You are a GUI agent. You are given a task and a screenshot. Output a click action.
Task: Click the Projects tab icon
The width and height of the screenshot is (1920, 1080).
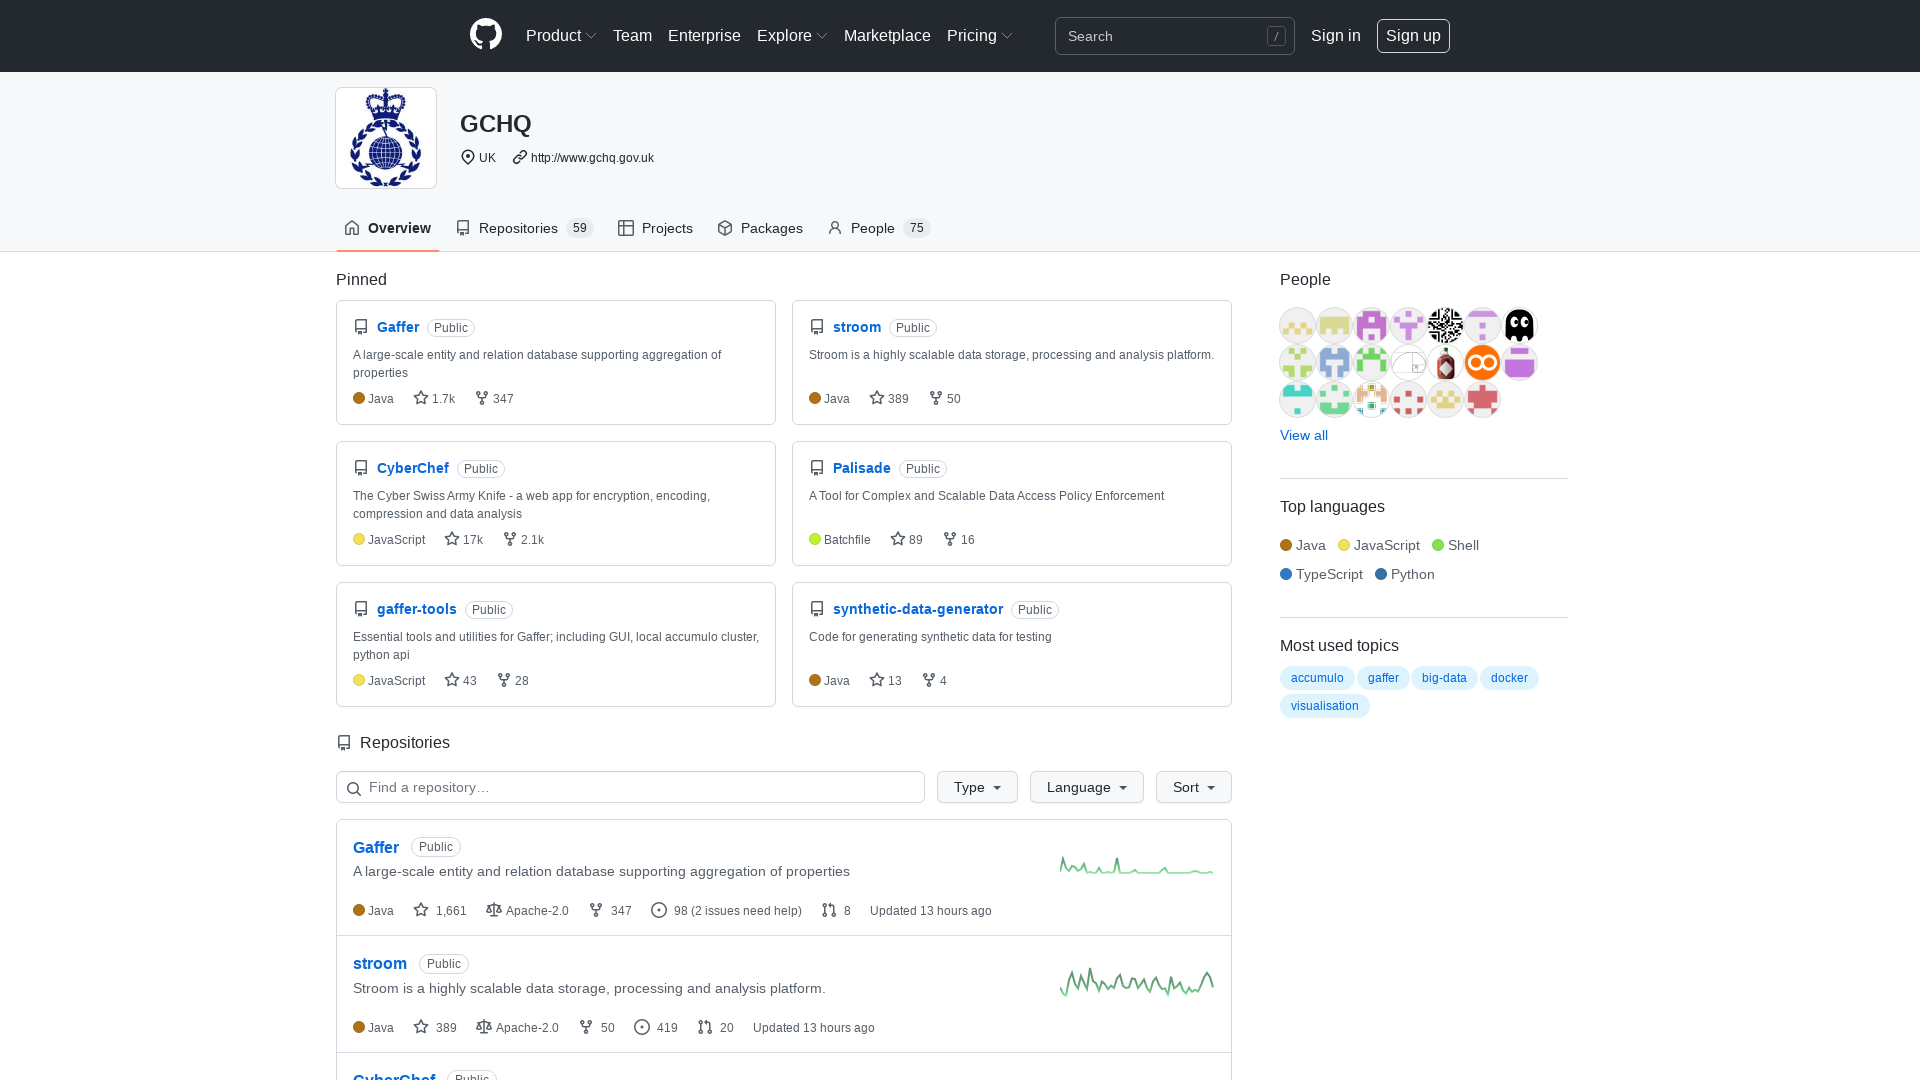coord(626,228)
